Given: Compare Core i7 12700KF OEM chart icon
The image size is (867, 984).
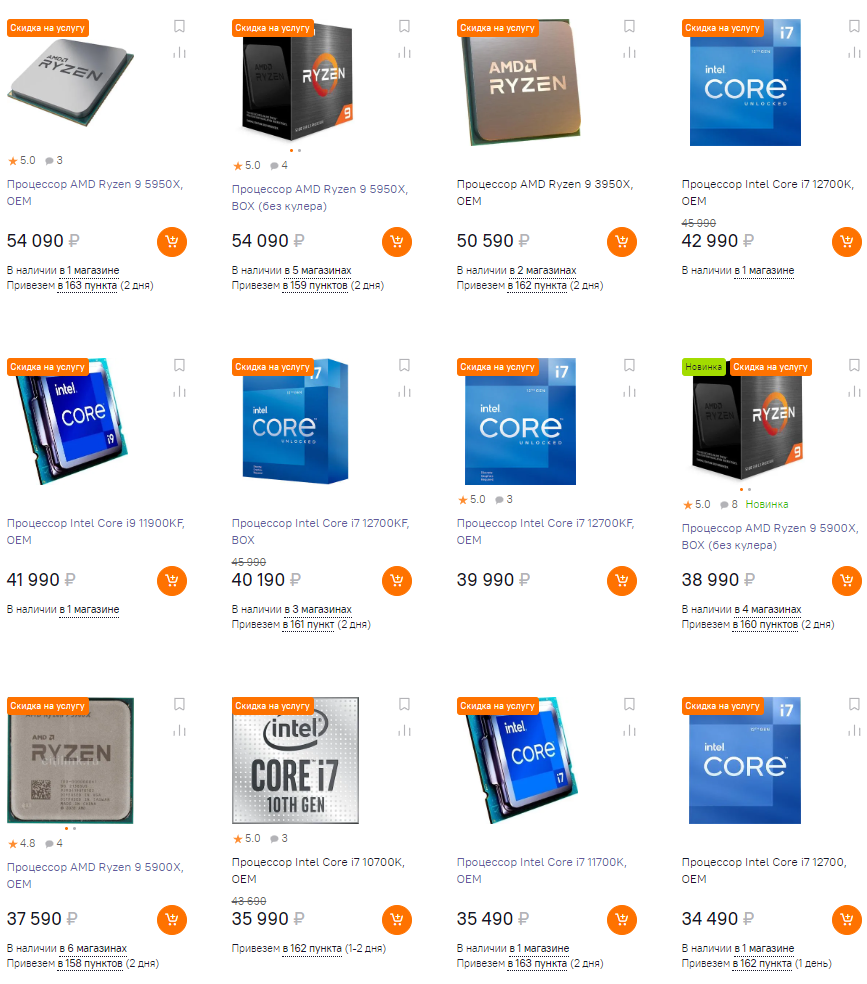Looking at the screenshot, I should point(629,392).
